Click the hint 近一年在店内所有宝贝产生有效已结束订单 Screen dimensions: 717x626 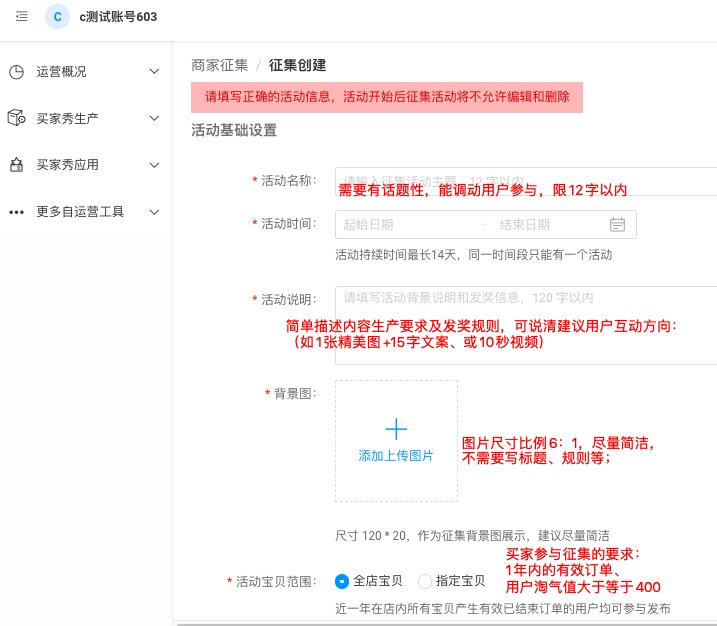pos(503,609)
